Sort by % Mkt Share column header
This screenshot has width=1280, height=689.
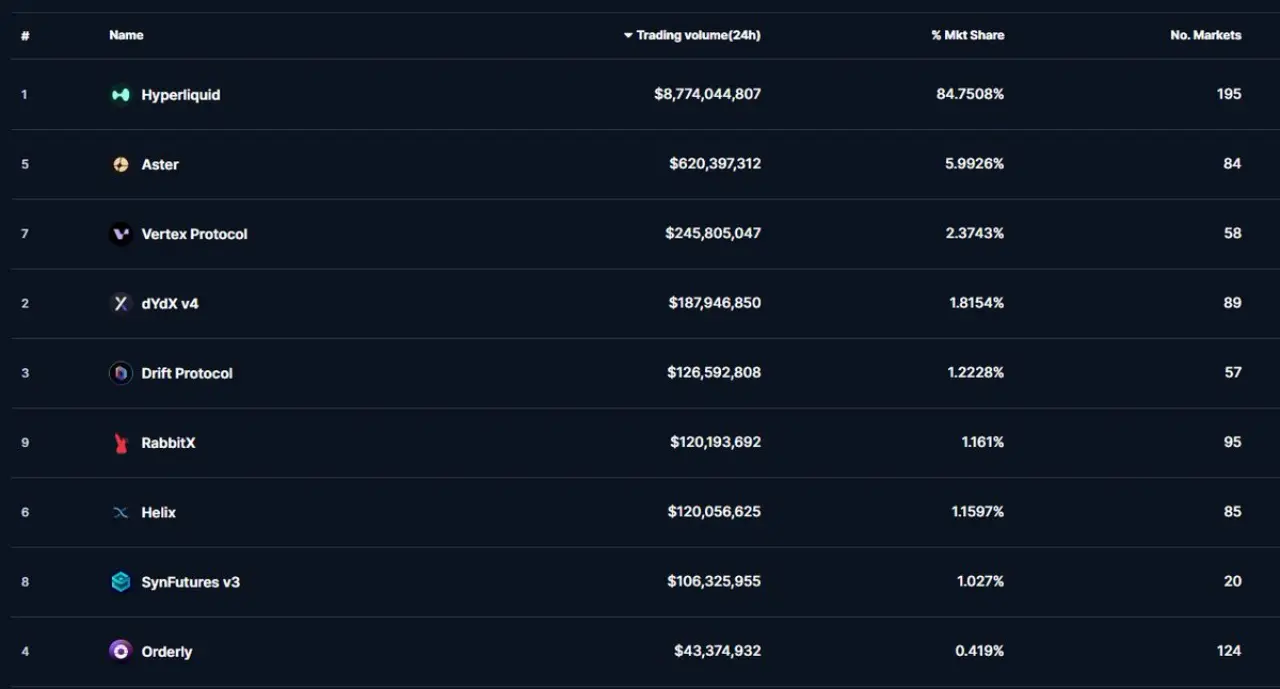967,35
